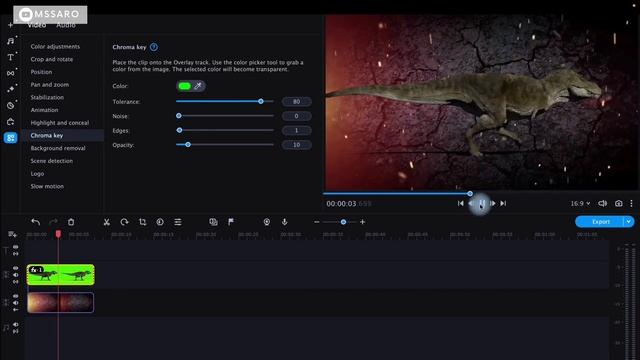Delete the selected clip with the trash icon

pos(71,222)
